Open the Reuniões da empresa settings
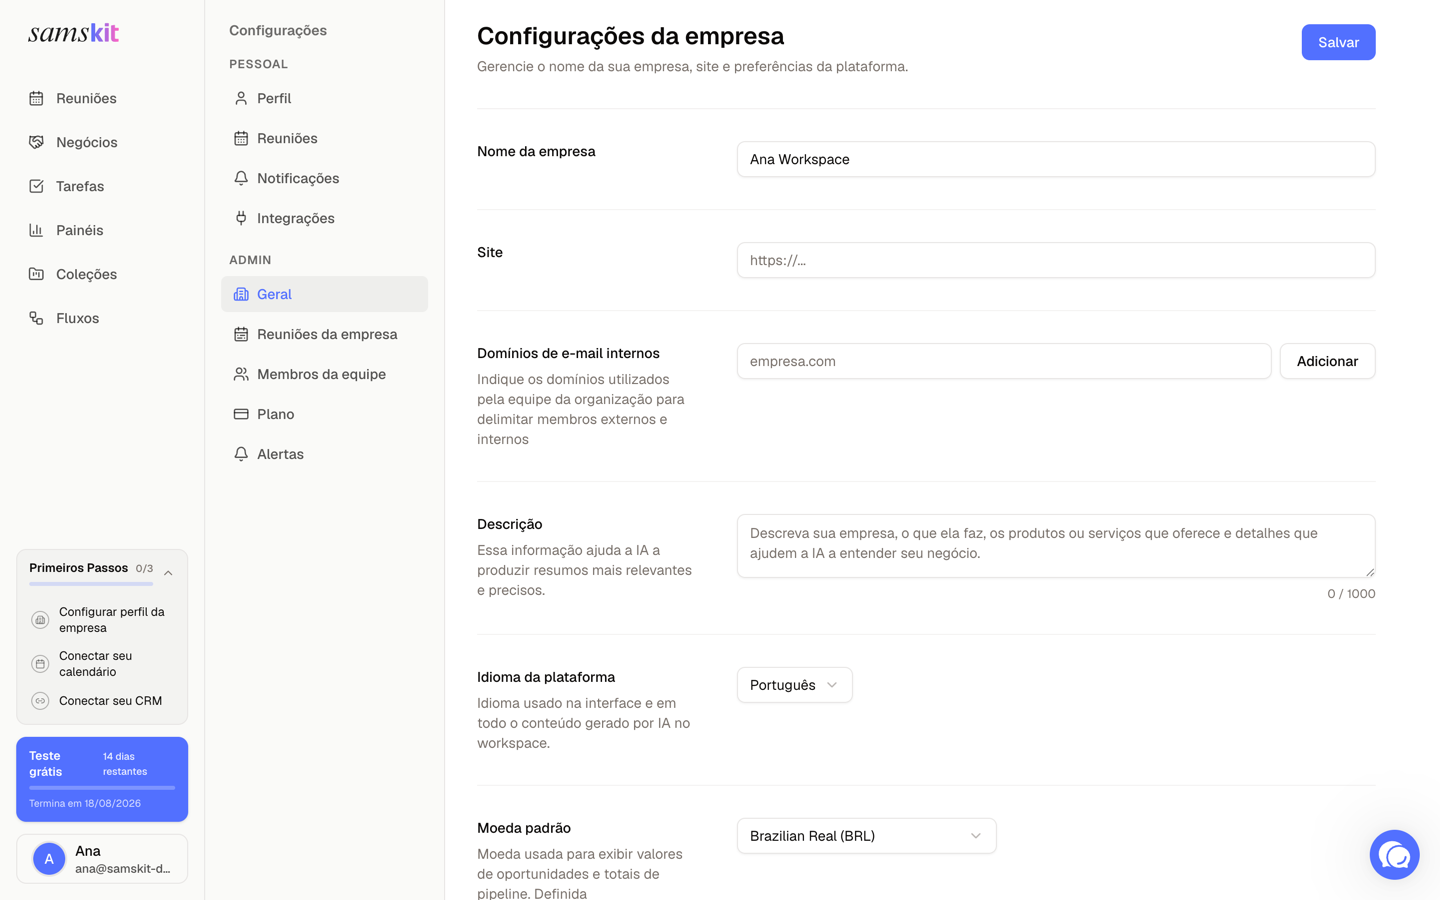The height and width of the screenshot is (900, 1440). (x=324, y=334)
